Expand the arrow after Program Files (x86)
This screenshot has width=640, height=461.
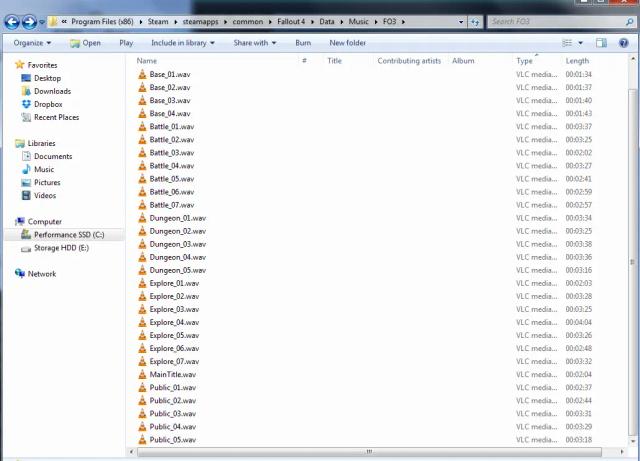click(x=141, y=22)
